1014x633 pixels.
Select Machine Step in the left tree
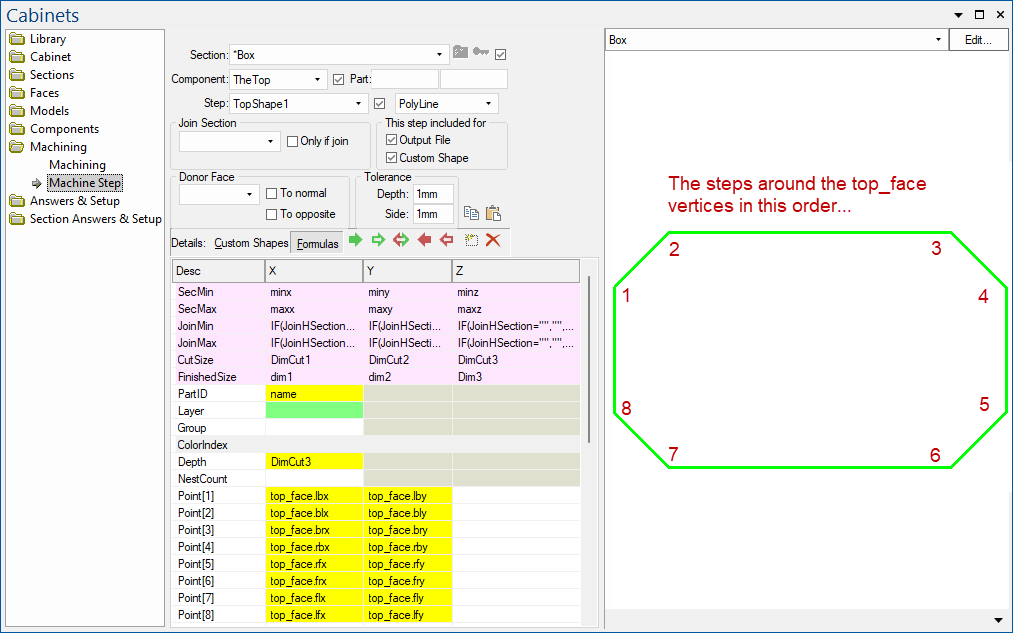tap(84, 183)
